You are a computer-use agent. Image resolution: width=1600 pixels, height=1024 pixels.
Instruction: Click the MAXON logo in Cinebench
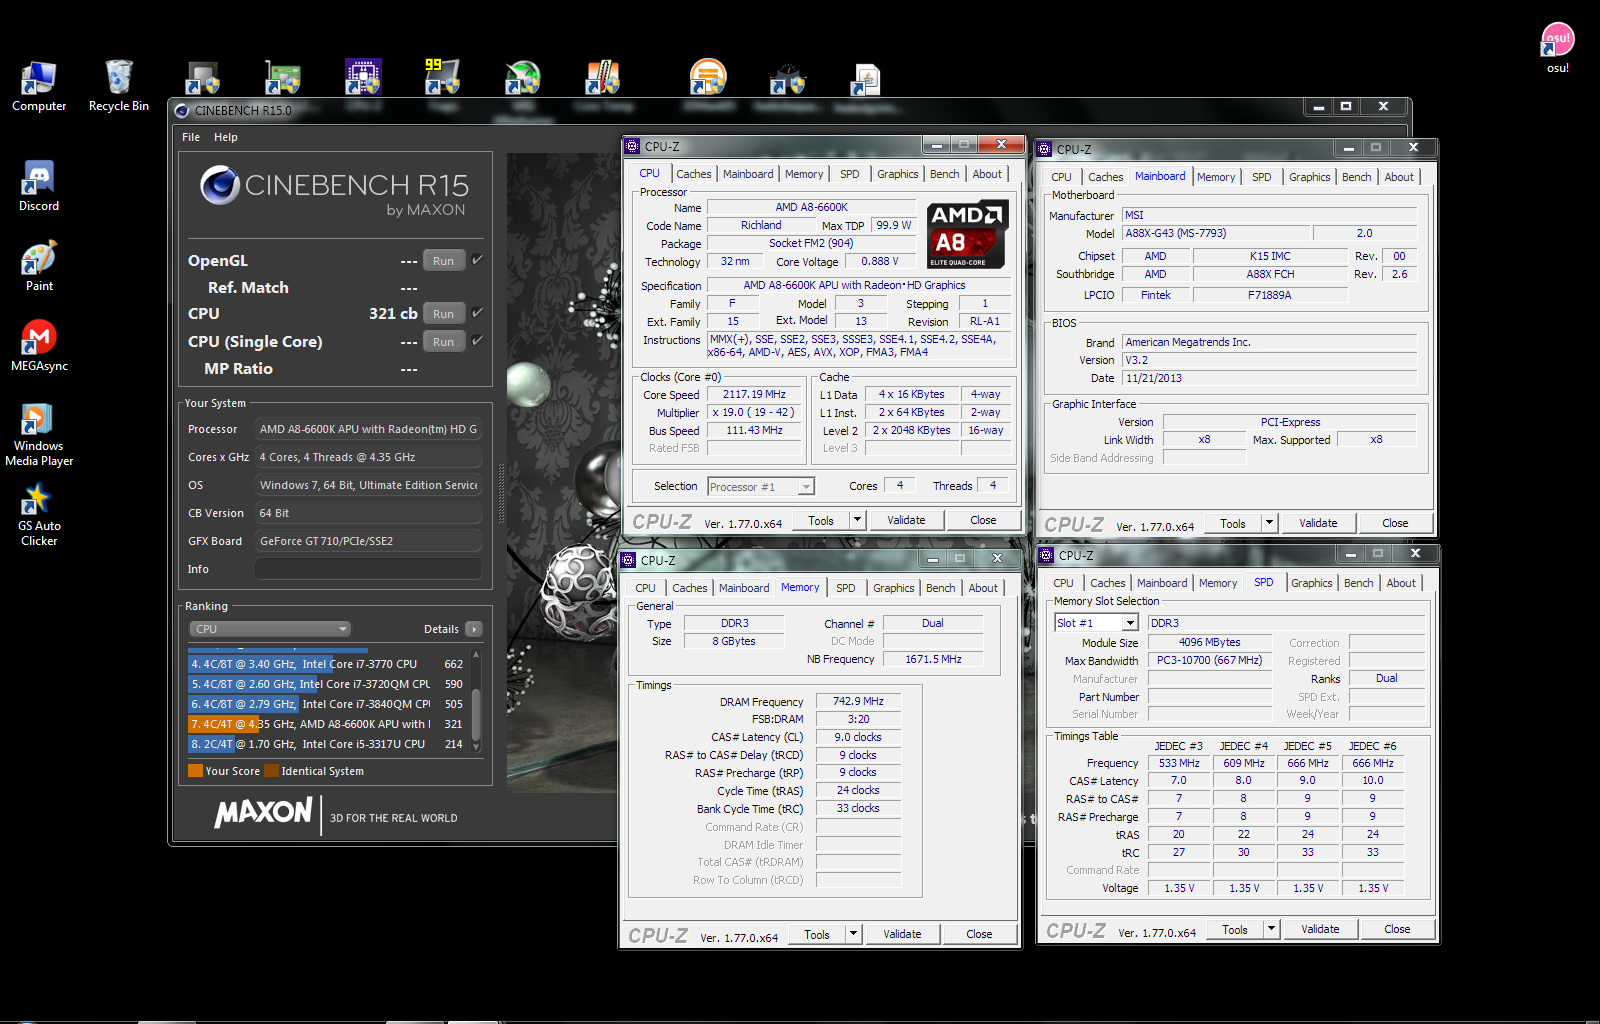tap(263, 812)
